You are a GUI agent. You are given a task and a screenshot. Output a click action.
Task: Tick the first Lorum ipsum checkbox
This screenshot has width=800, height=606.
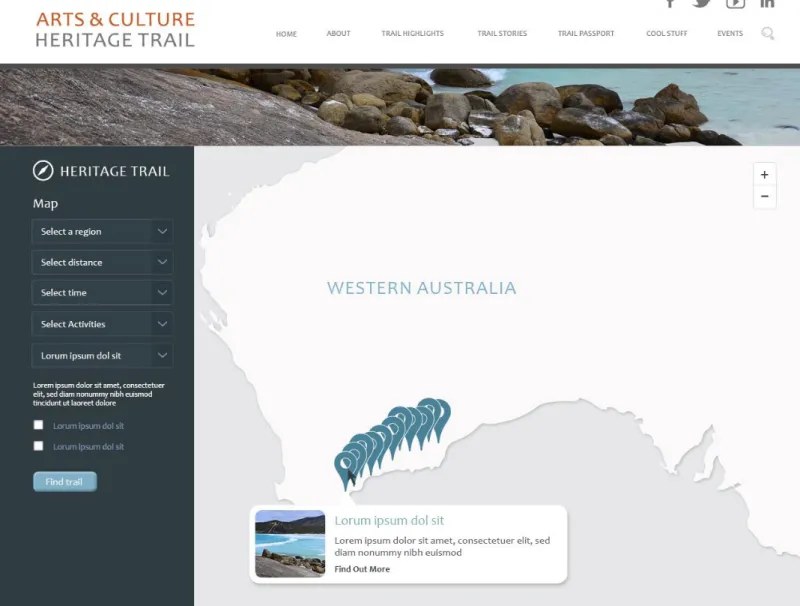[38, 425]
